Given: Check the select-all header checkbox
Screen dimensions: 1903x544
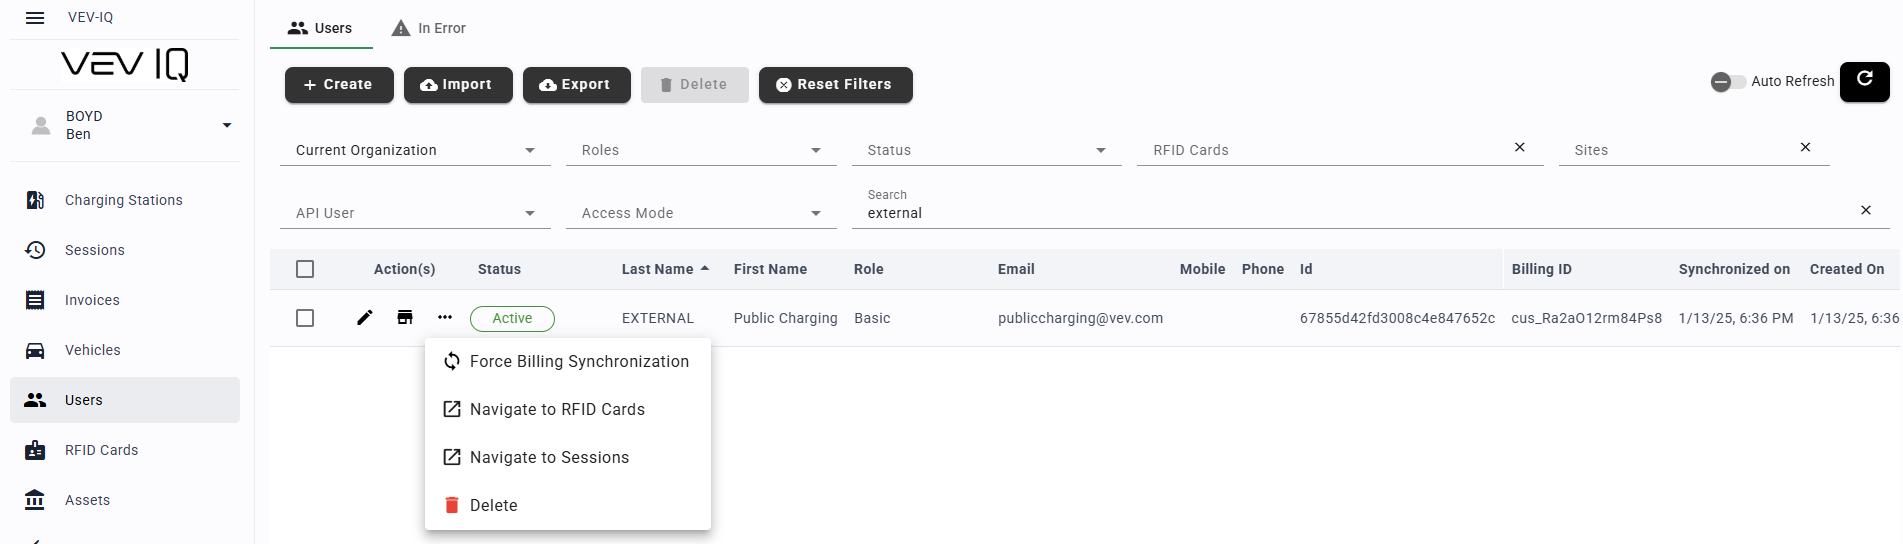Looking at the screenshot, I should pos(305,269).
